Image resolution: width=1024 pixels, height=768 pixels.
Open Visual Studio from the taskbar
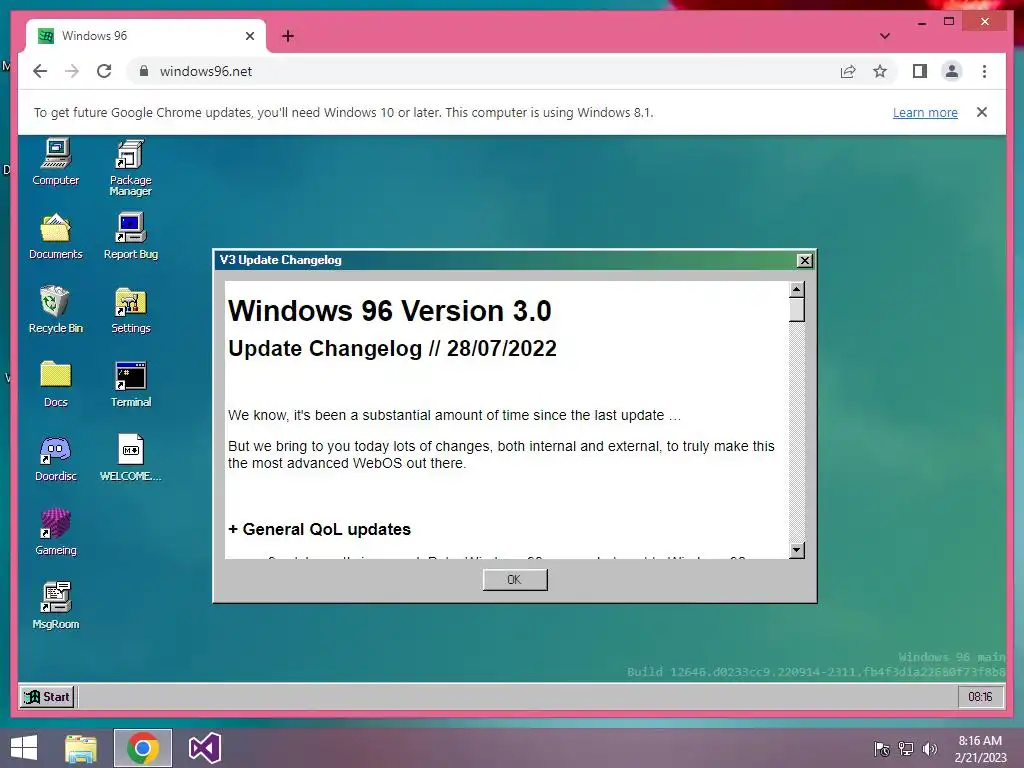tap(205, 748)
